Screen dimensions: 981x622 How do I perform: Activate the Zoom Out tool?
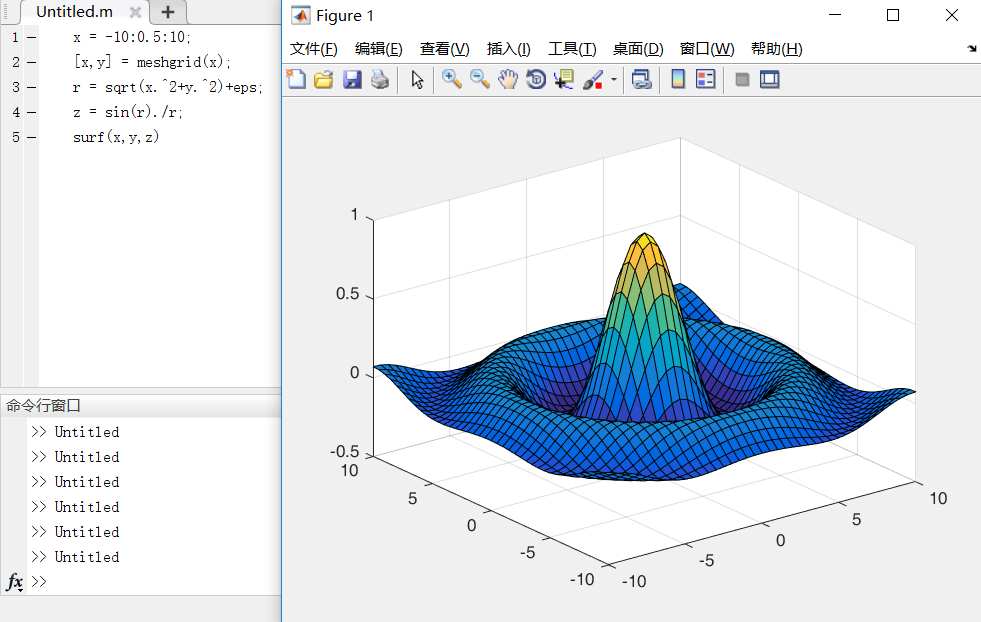coord(479,79)
